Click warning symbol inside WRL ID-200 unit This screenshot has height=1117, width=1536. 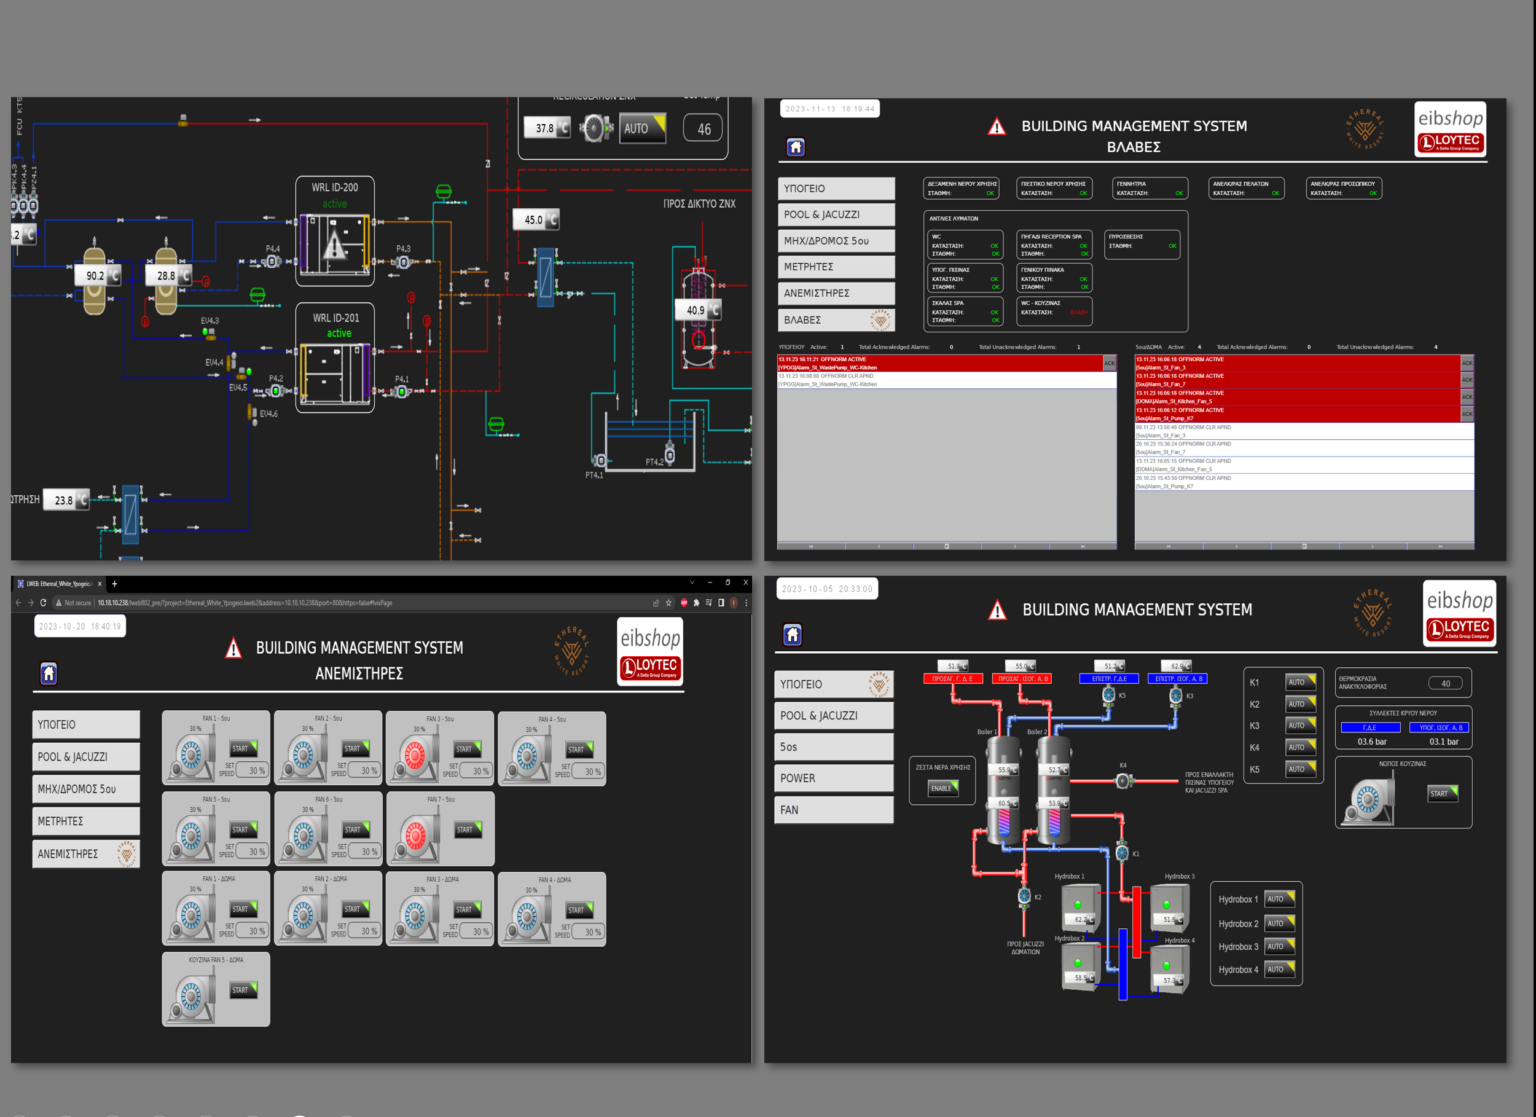(335, 243)
